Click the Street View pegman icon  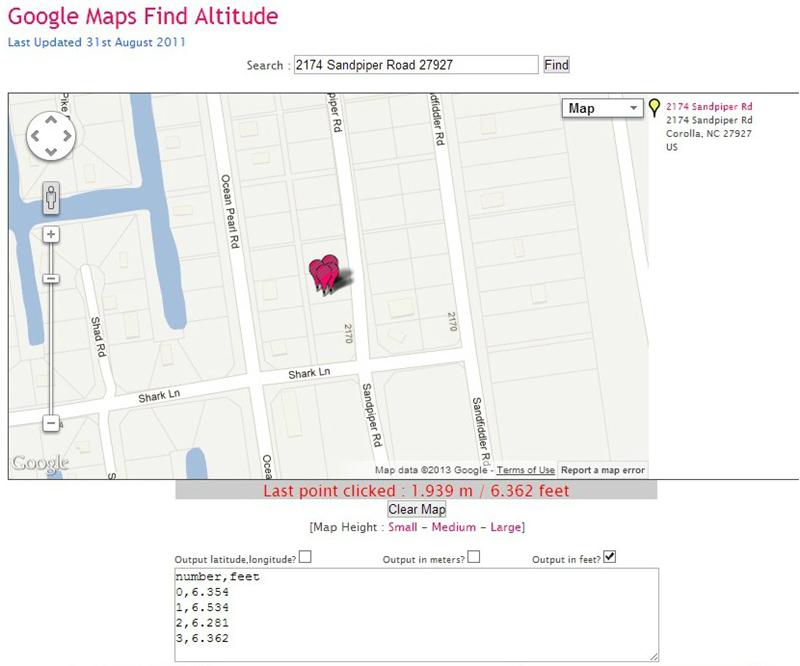(x=51, y=198)
